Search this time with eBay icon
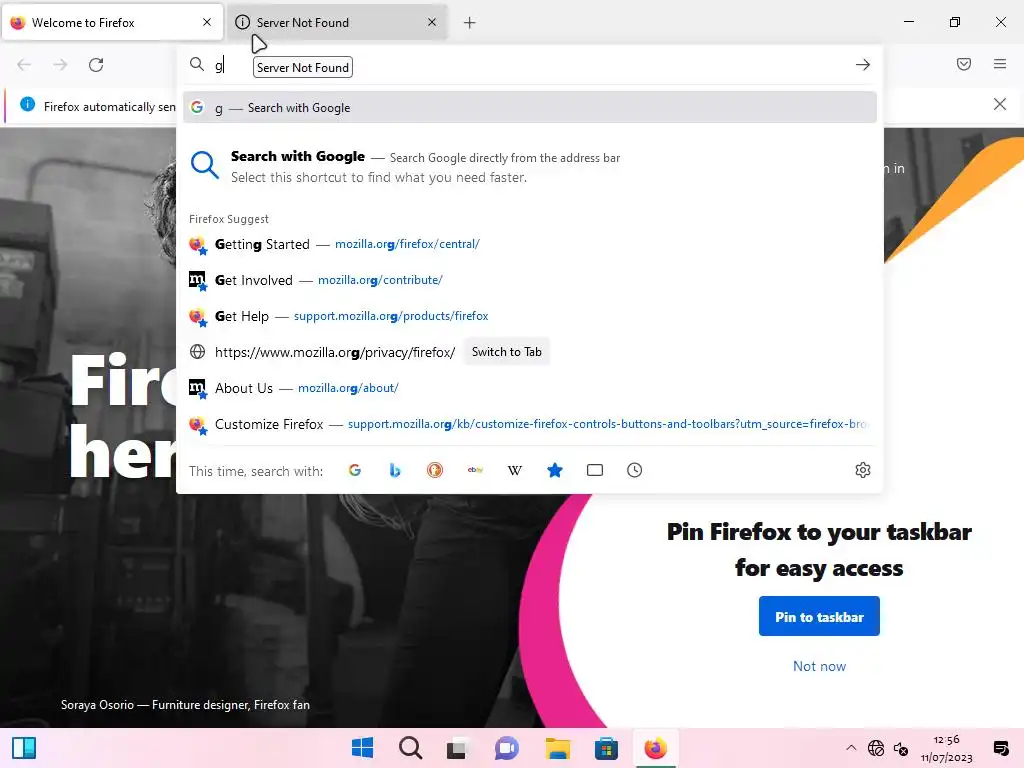 point(475,470)
